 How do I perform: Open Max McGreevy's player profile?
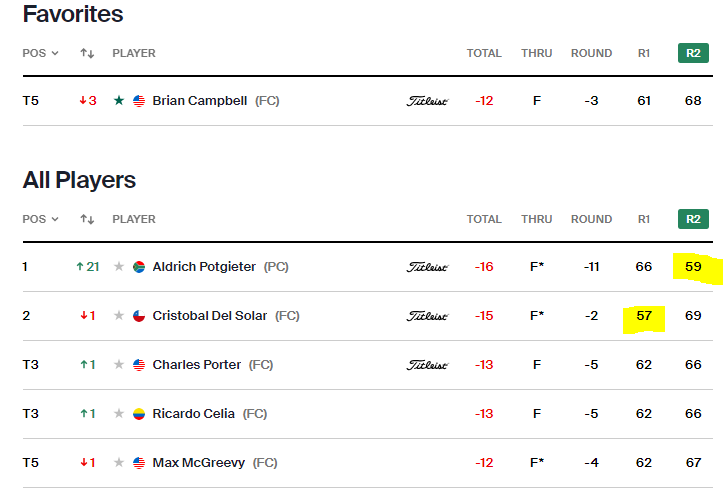coord(198,463)
